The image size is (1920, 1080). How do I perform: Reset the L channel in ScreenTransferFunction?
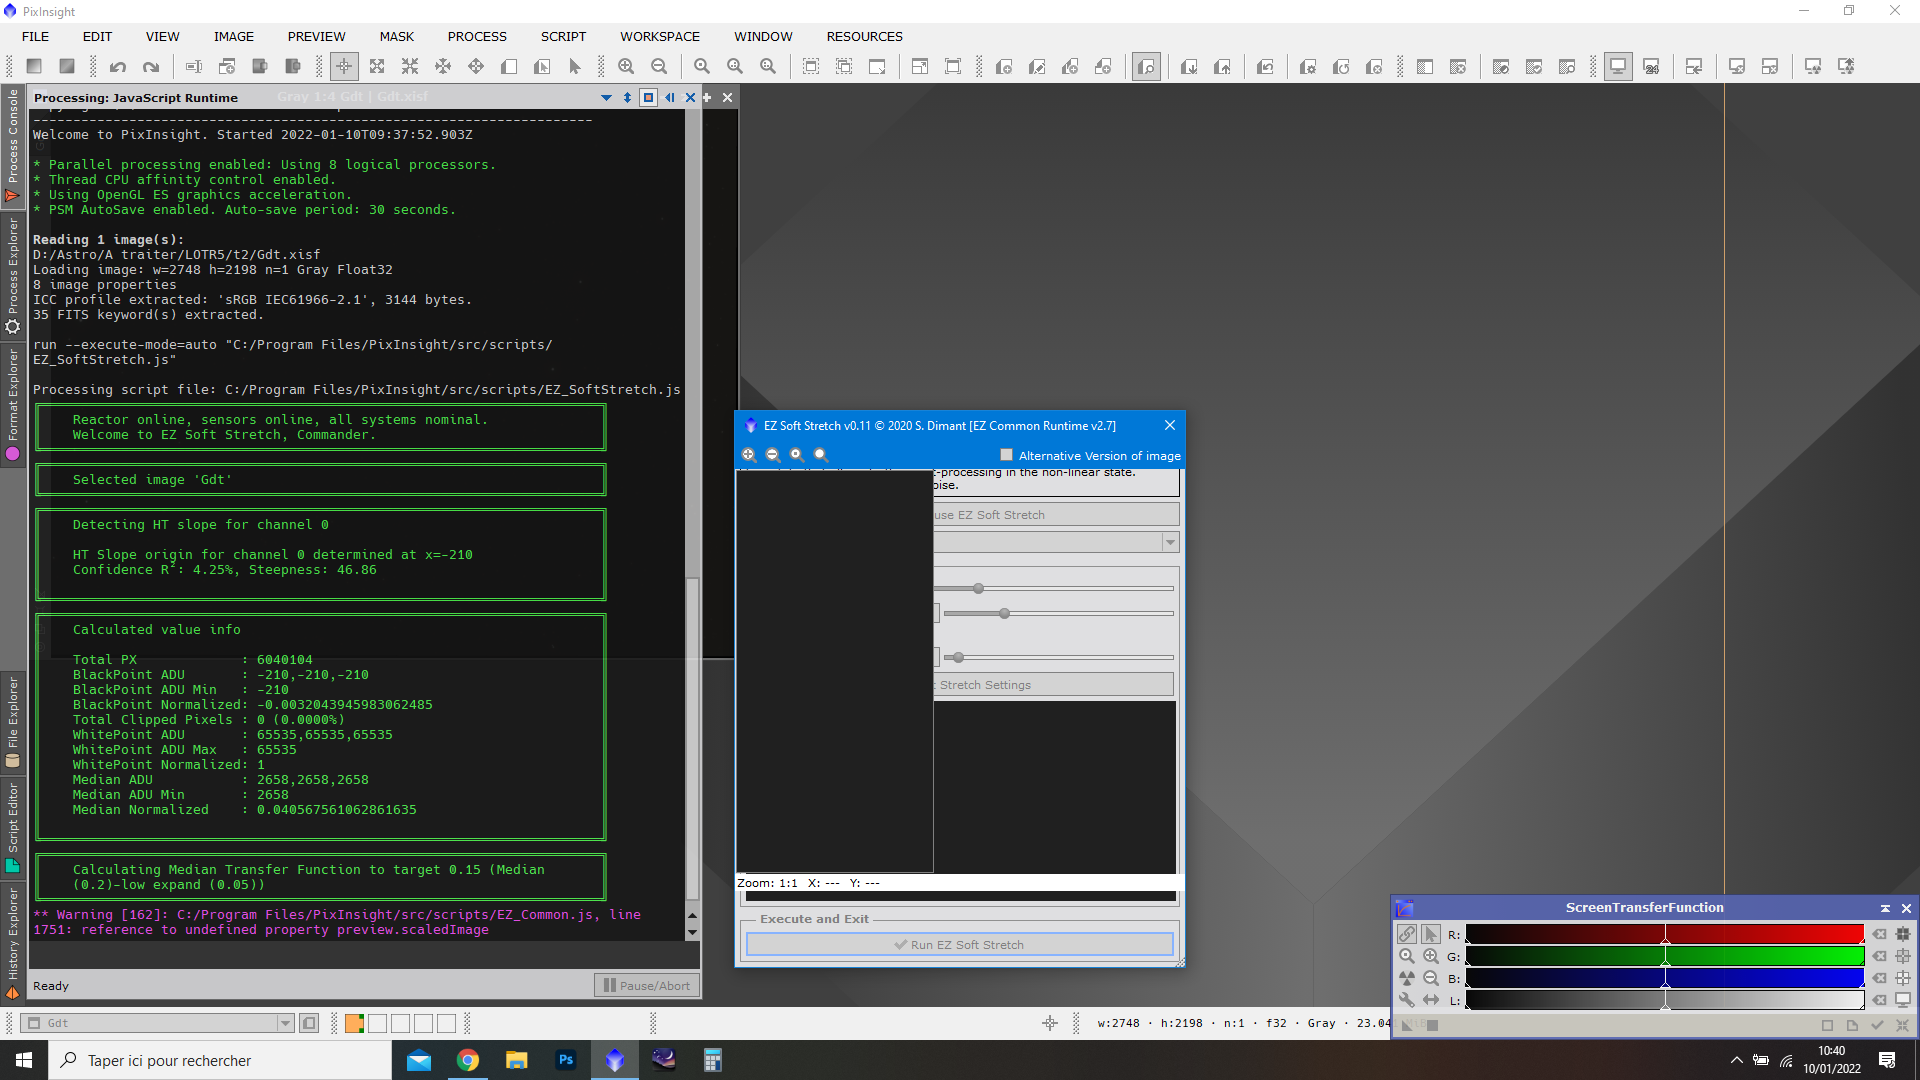point(1879,1000)
